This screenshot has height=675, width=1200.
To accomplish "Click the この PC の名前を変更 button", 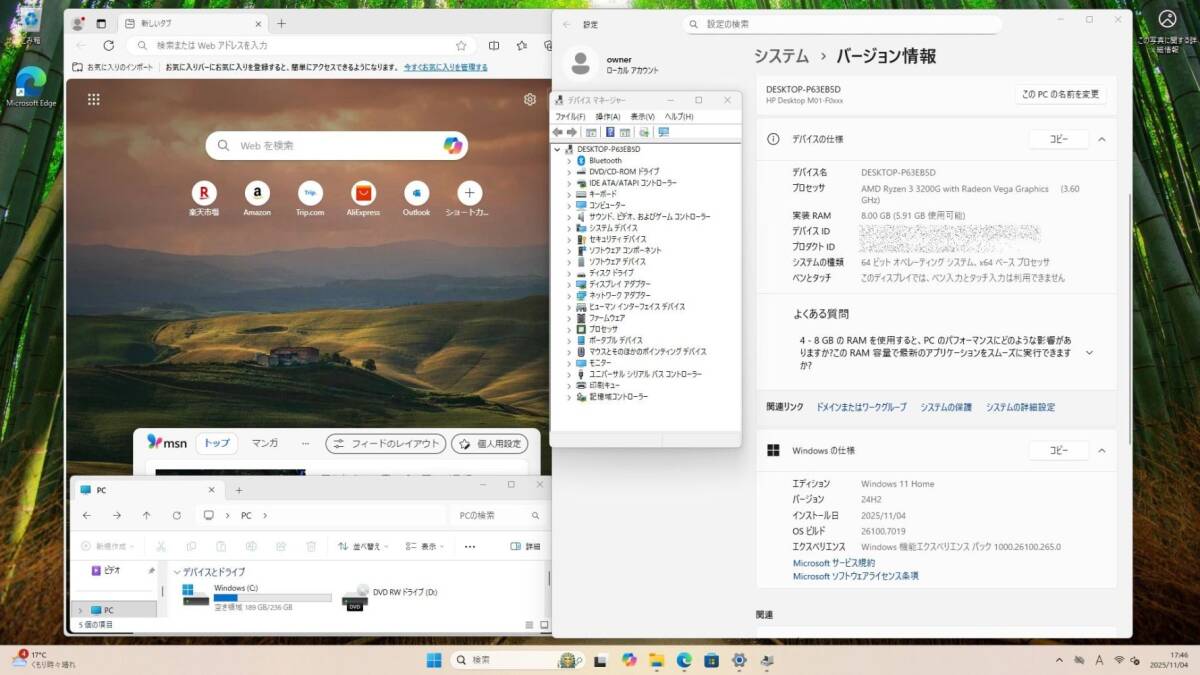I will click(1059, 94).
